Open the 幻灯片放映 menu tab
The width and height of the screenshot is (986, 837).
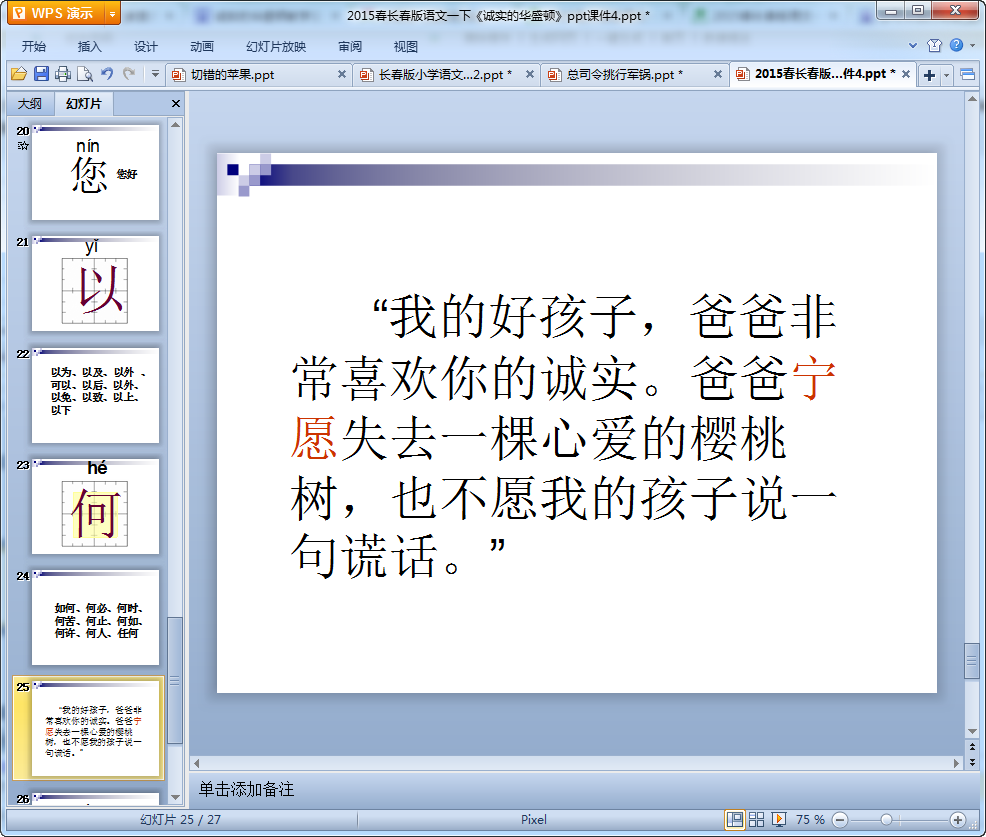pos(275,47)
